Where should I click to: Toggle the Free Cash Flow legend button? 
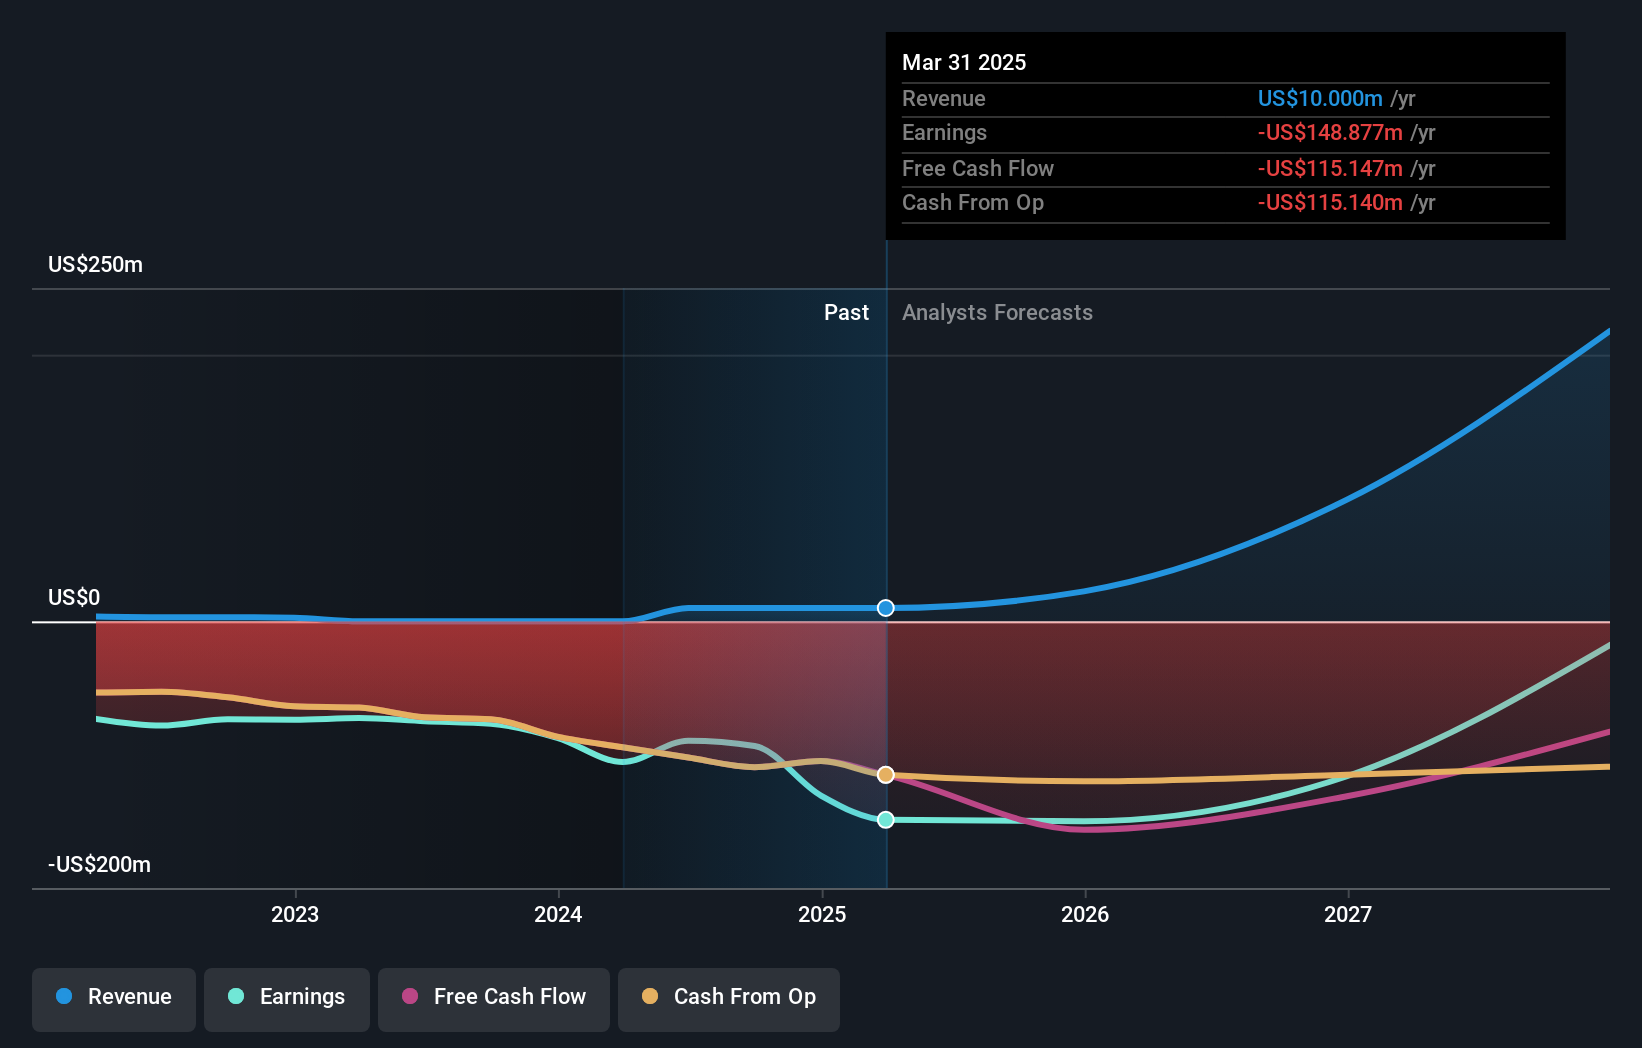pyautogui.click(x=494, y=999)
